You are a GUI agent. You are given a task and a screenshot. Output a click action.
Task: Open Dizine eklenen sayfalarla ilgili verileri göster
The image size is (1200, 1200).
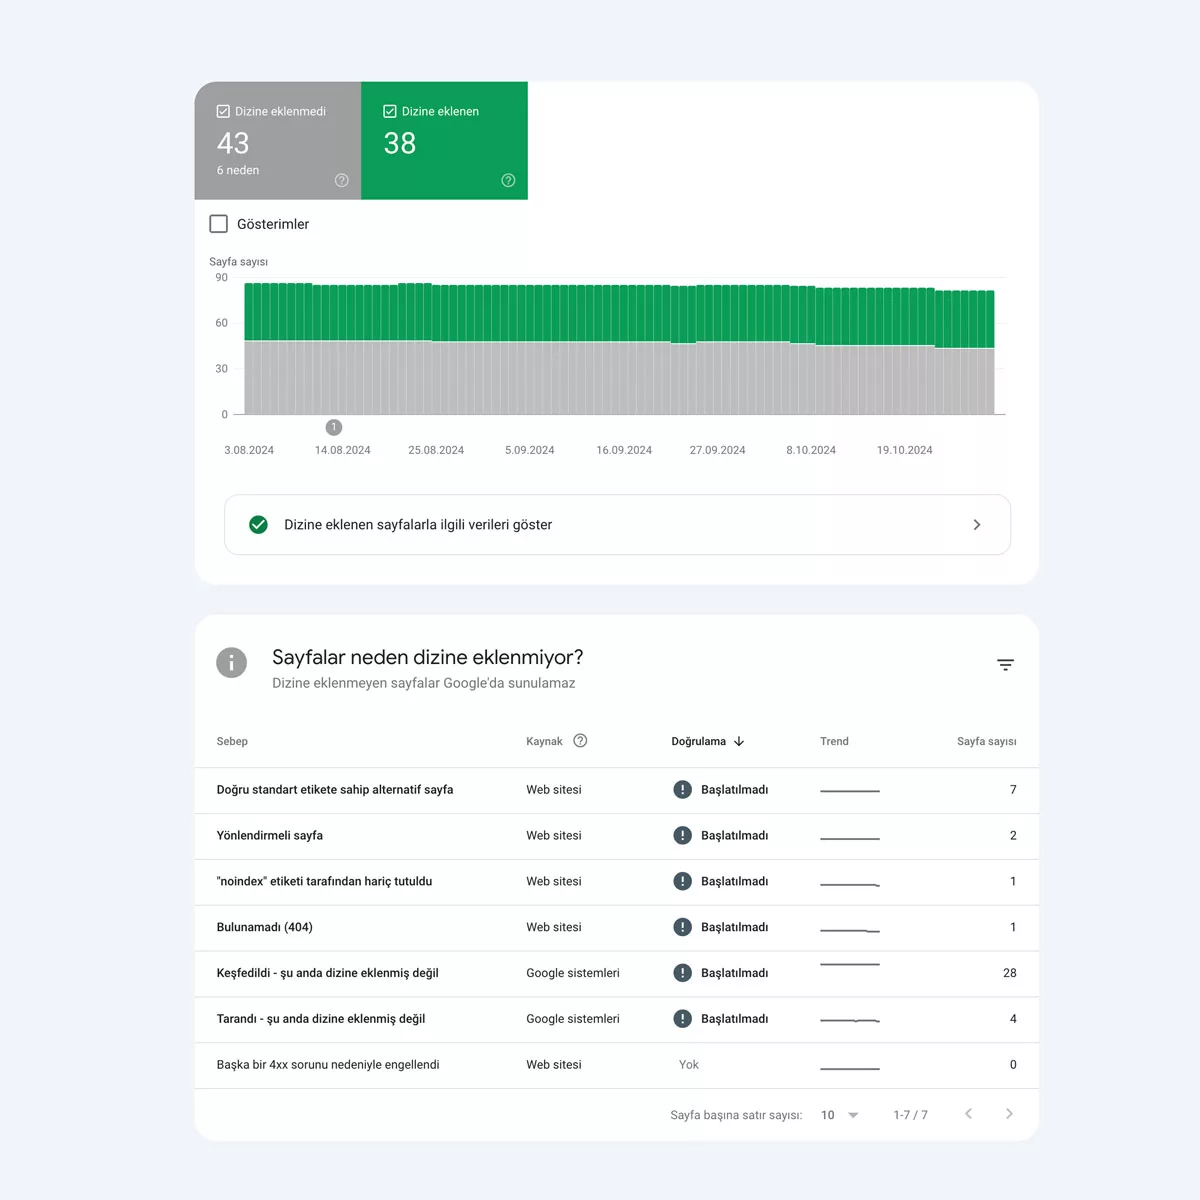coord(617,524)
